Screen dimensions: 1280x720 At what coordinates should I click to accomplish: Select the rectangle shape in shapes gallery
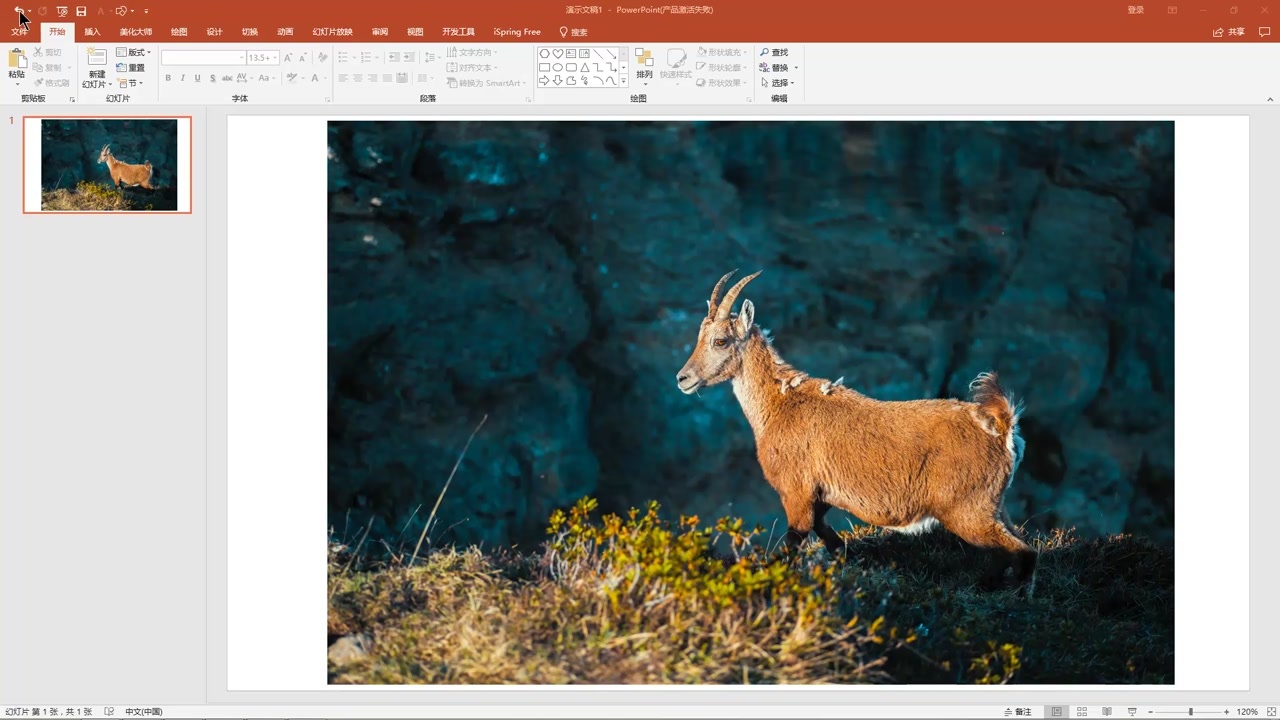(x=545, y=67)
